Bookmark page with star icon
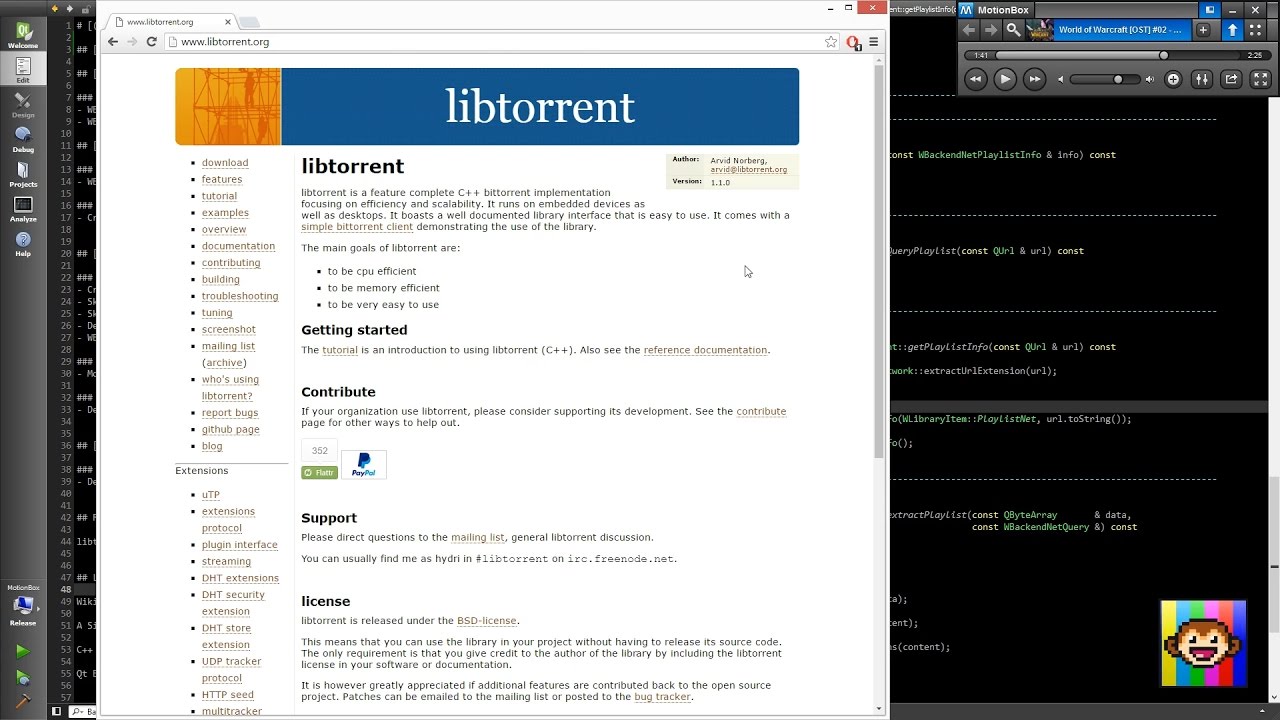Viewport: 1280px width, 720px height. (x=831, y=42)
